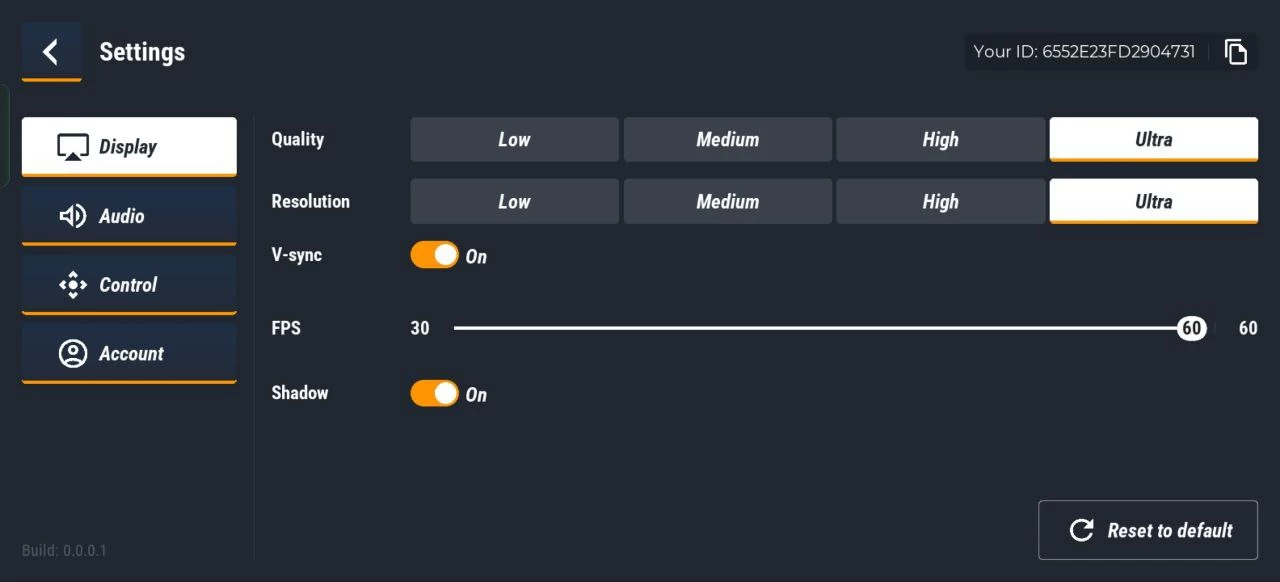The image size is (1280, 582).
Task: Switch to the Account tab
Action: click(129, 354)
